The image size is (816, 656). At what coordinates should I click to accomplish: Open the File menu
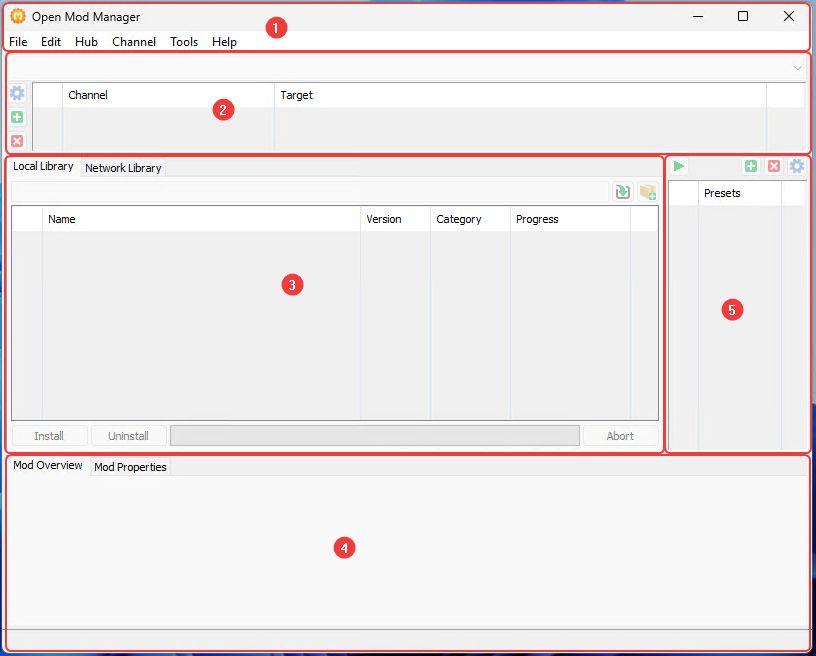tap(18, 42)
